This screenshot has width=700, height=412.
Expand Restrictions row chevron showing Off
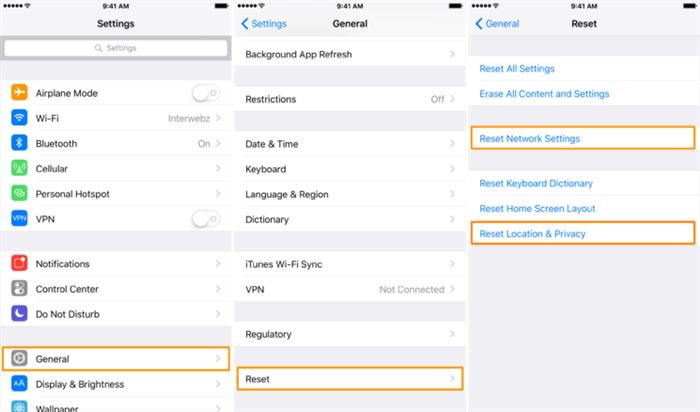(x=452, y=99)
